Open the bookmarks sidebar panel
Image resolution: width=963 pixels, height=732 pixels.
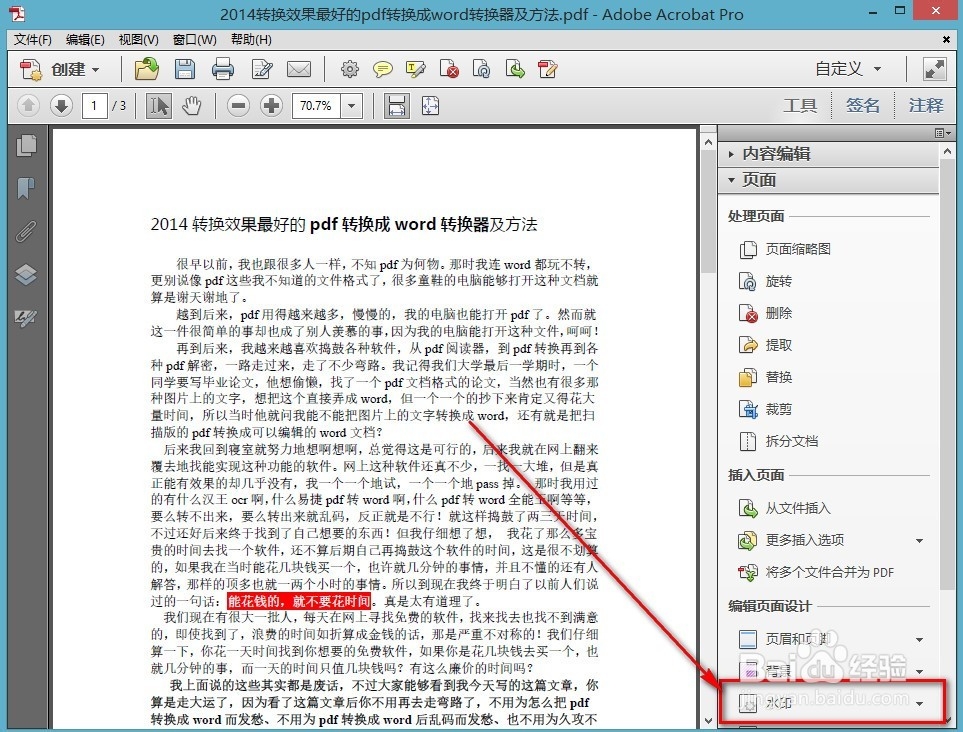pos(26,188)
